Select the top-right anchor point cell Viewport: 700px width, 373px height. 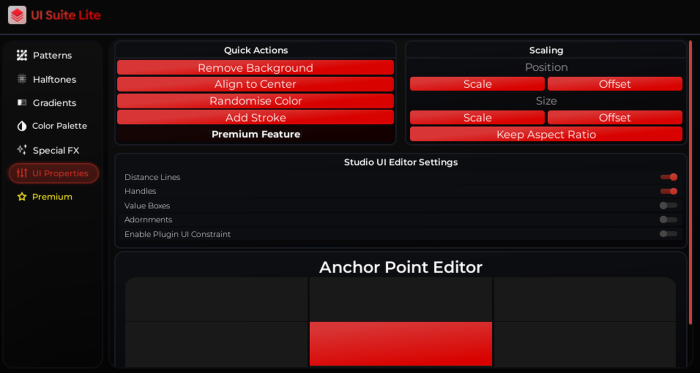point(585,299)
